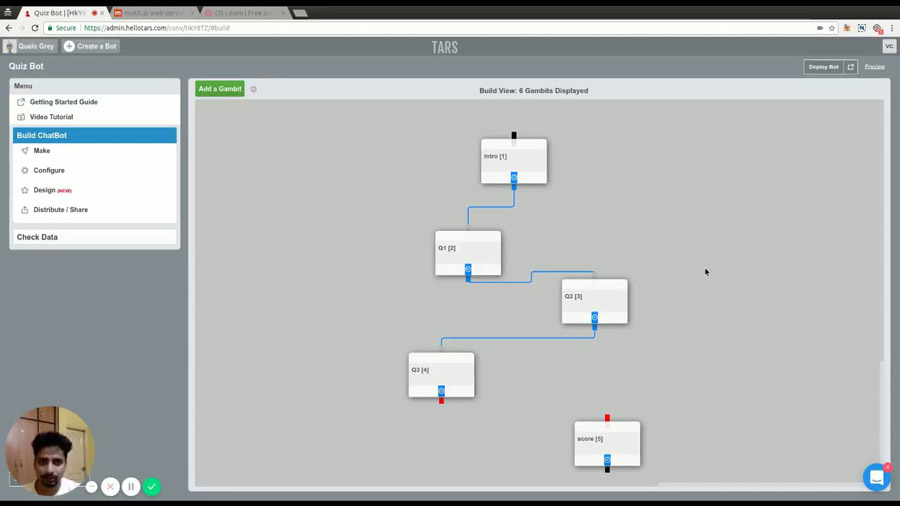Screen dimensions: 900x506
Task: Select Configure in the sidebar menu
Action: pos(49,171)
